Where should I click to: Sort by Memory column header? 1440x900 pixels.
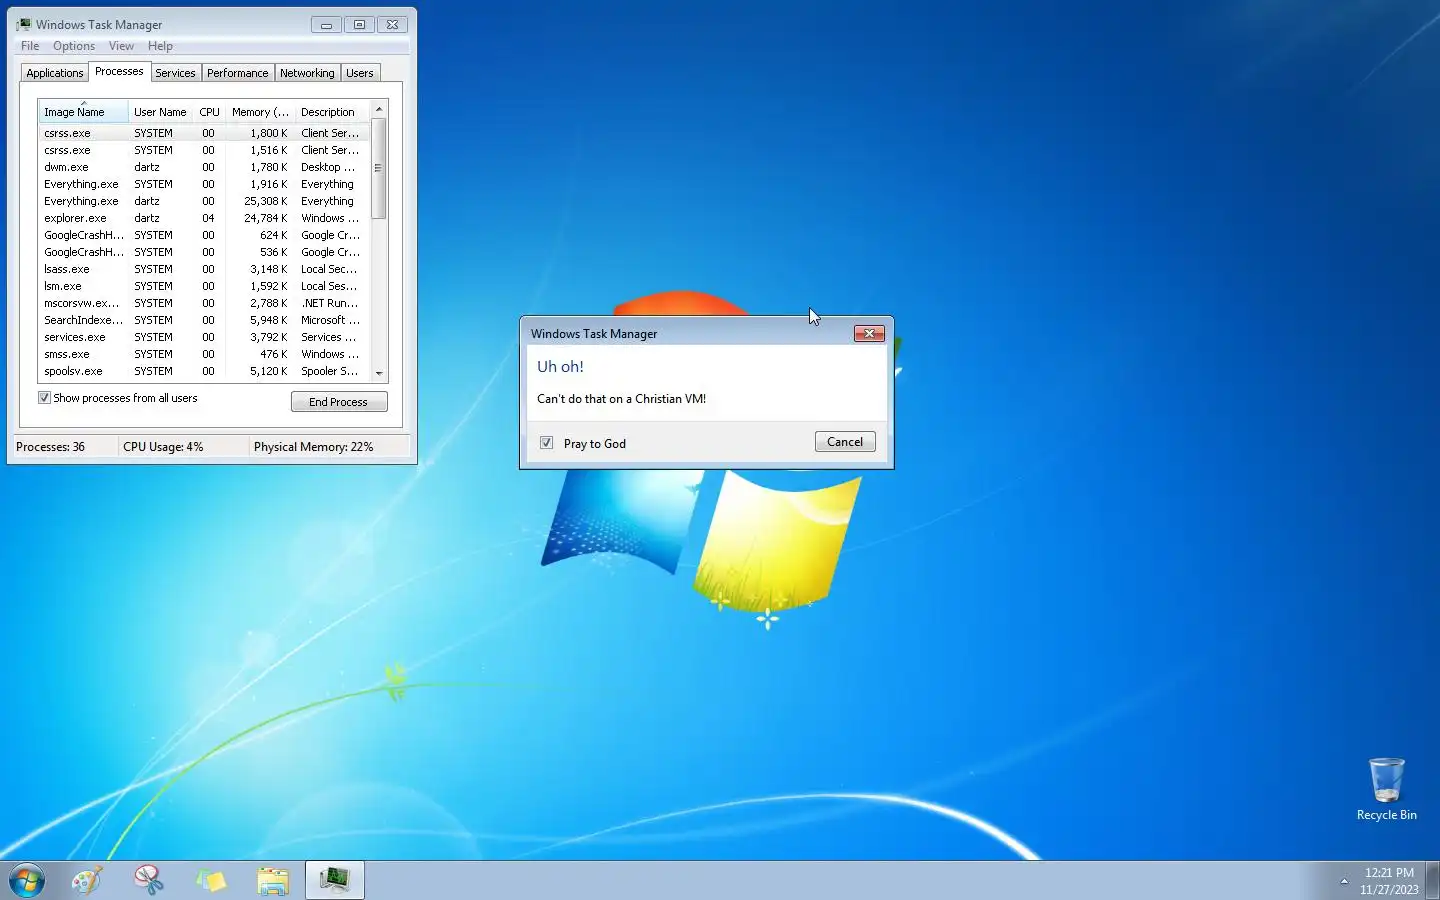coord(260,112)
